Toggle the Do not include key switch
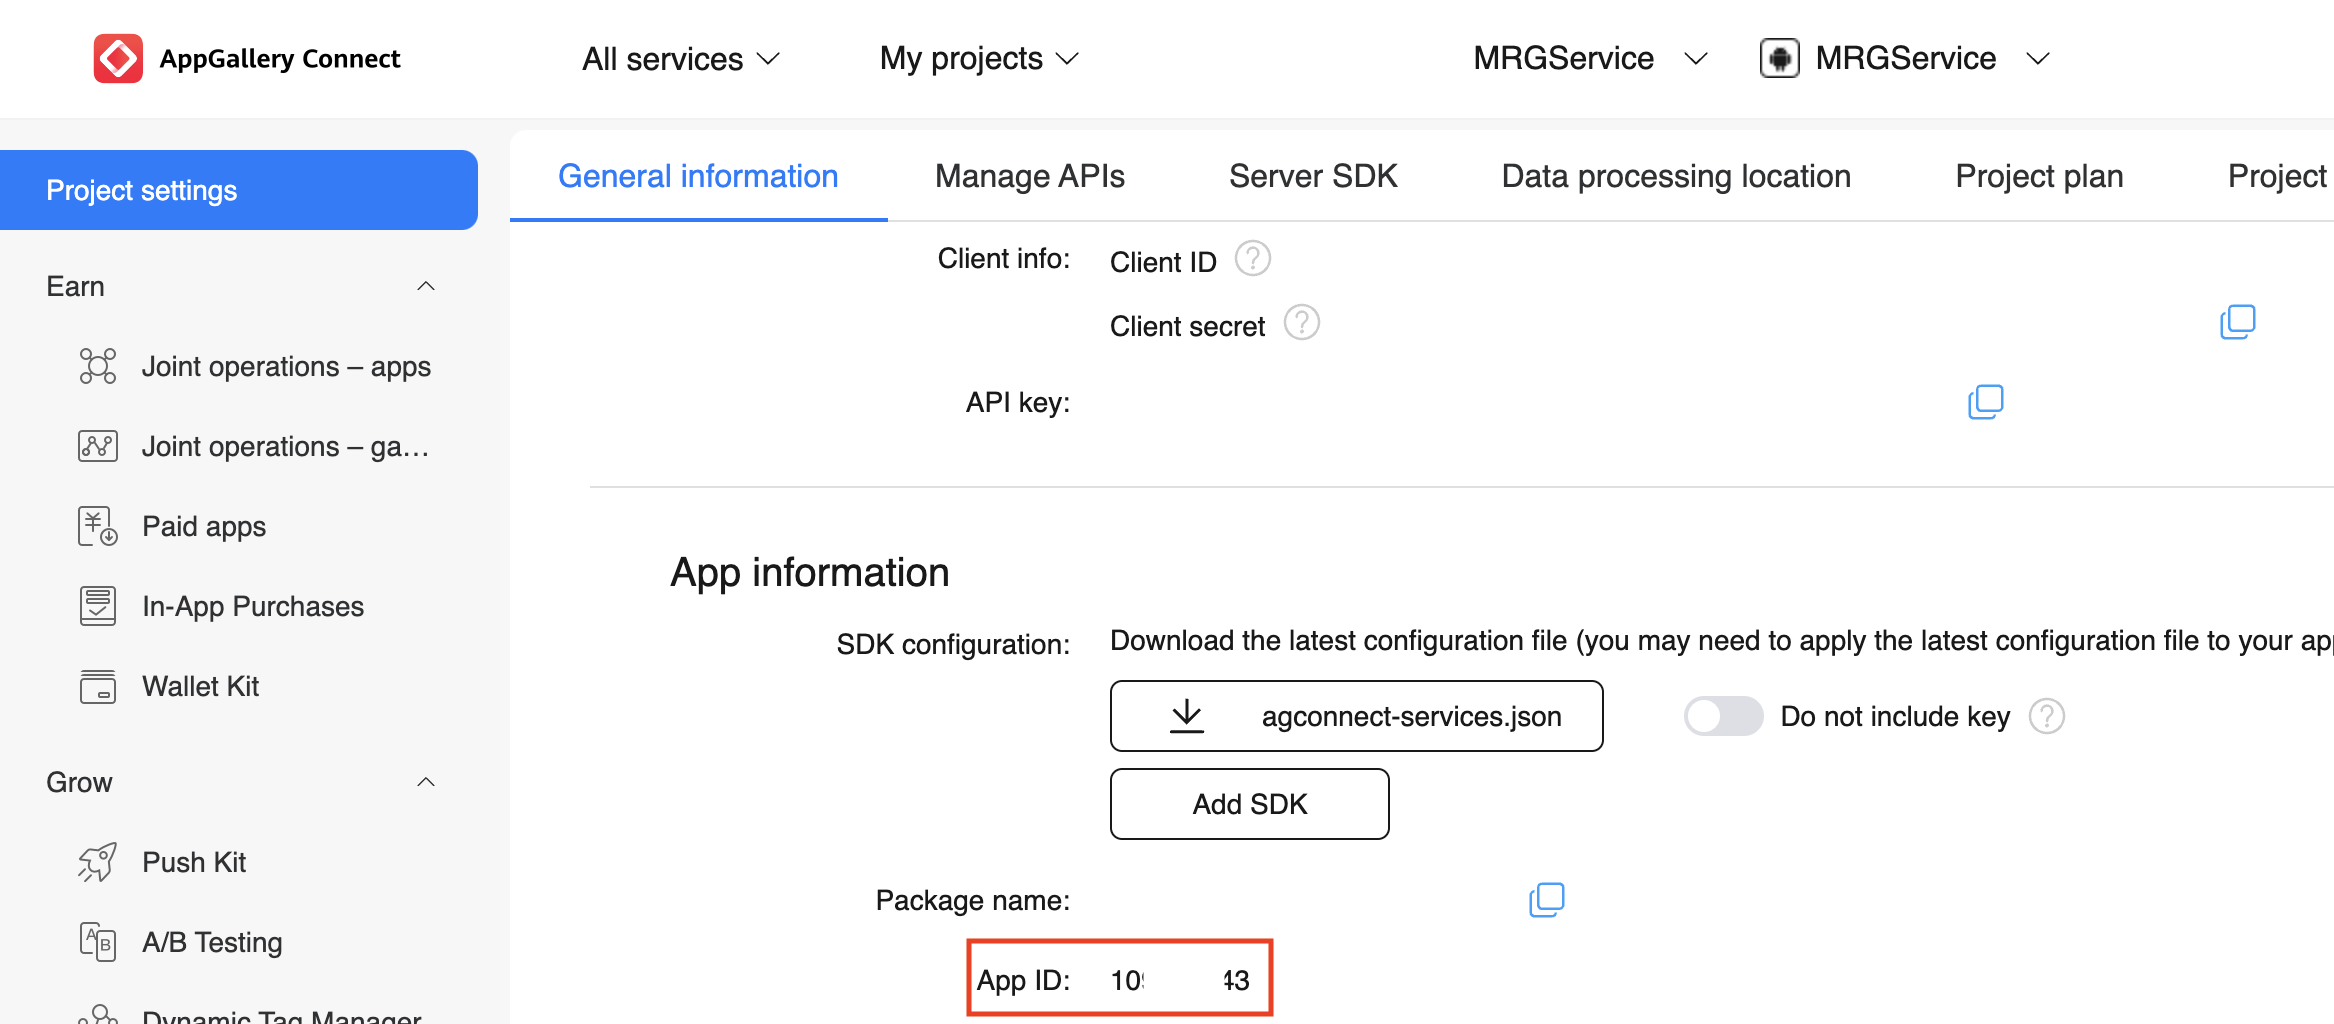 (x=1722, y=716)
